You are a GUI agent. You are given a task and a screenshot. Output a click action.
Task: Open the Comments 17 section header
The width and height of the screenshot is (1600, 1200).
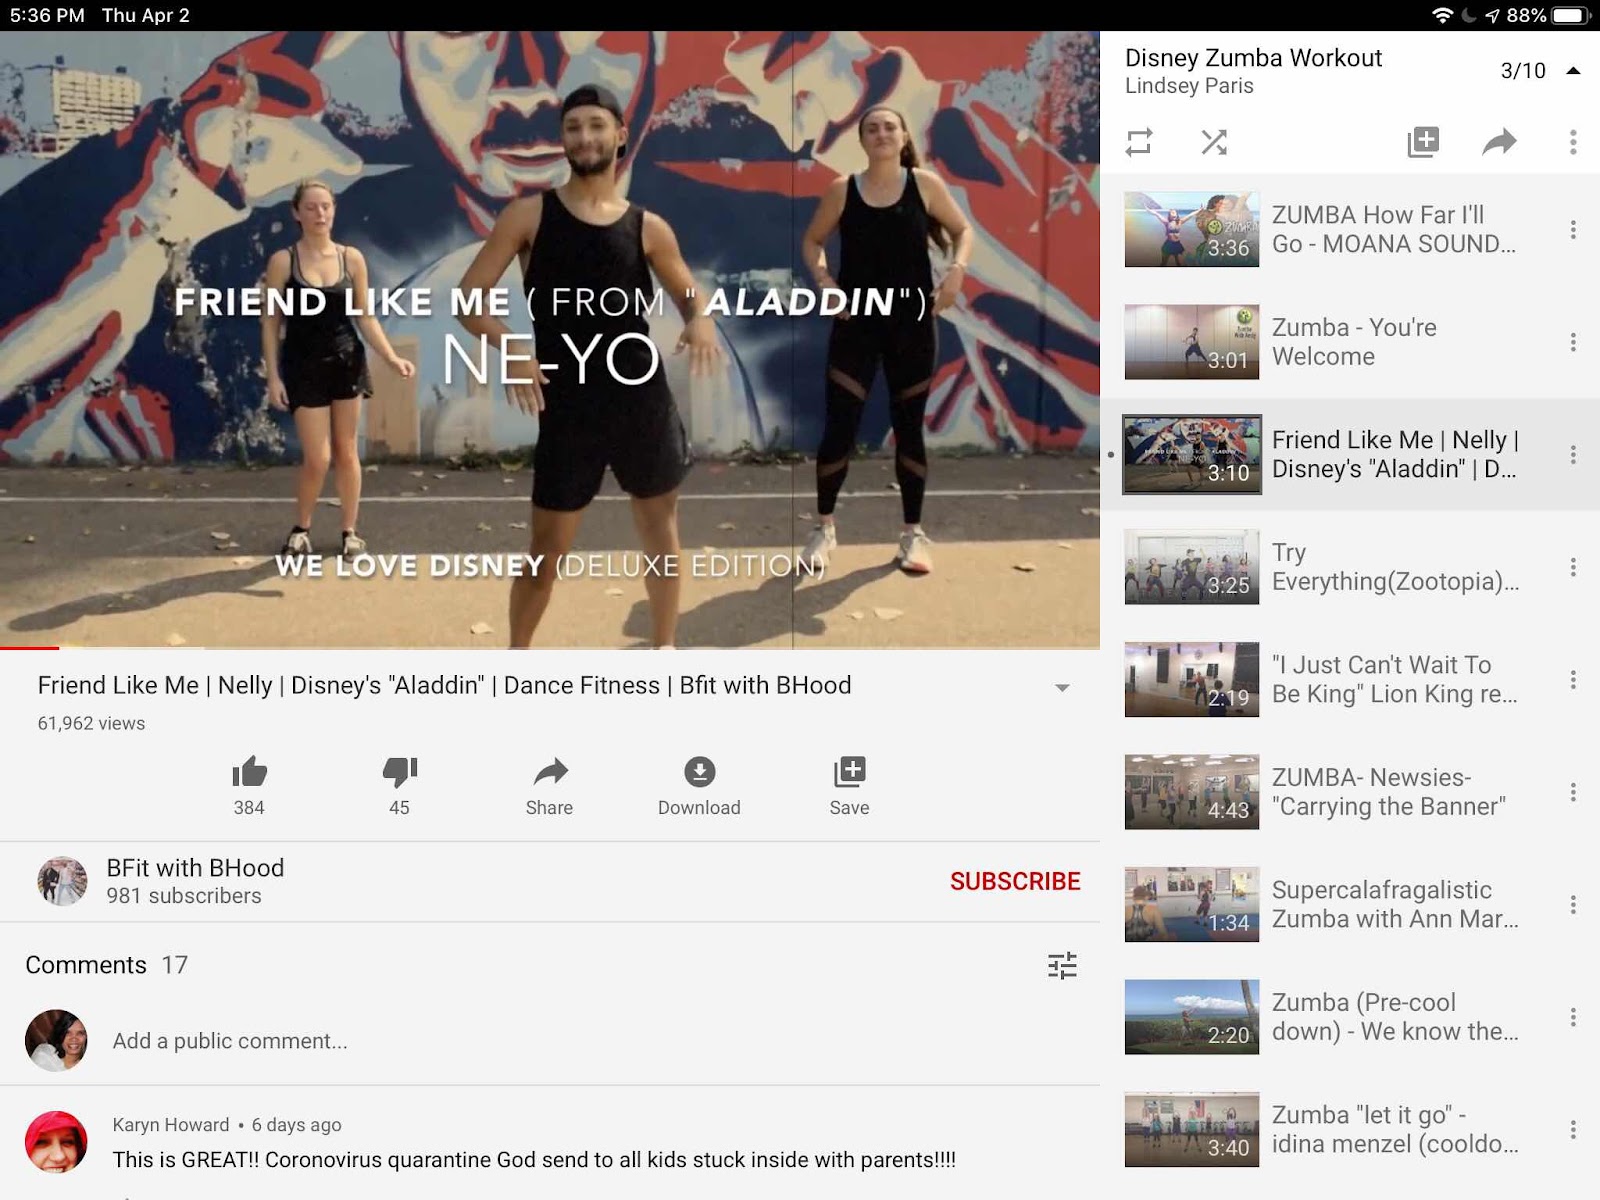click(106, 965)
